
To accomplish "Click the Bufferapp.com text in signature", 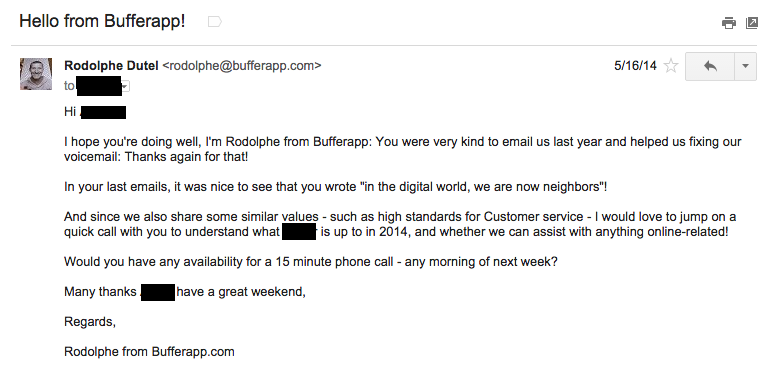I will (x=193, y=352).
